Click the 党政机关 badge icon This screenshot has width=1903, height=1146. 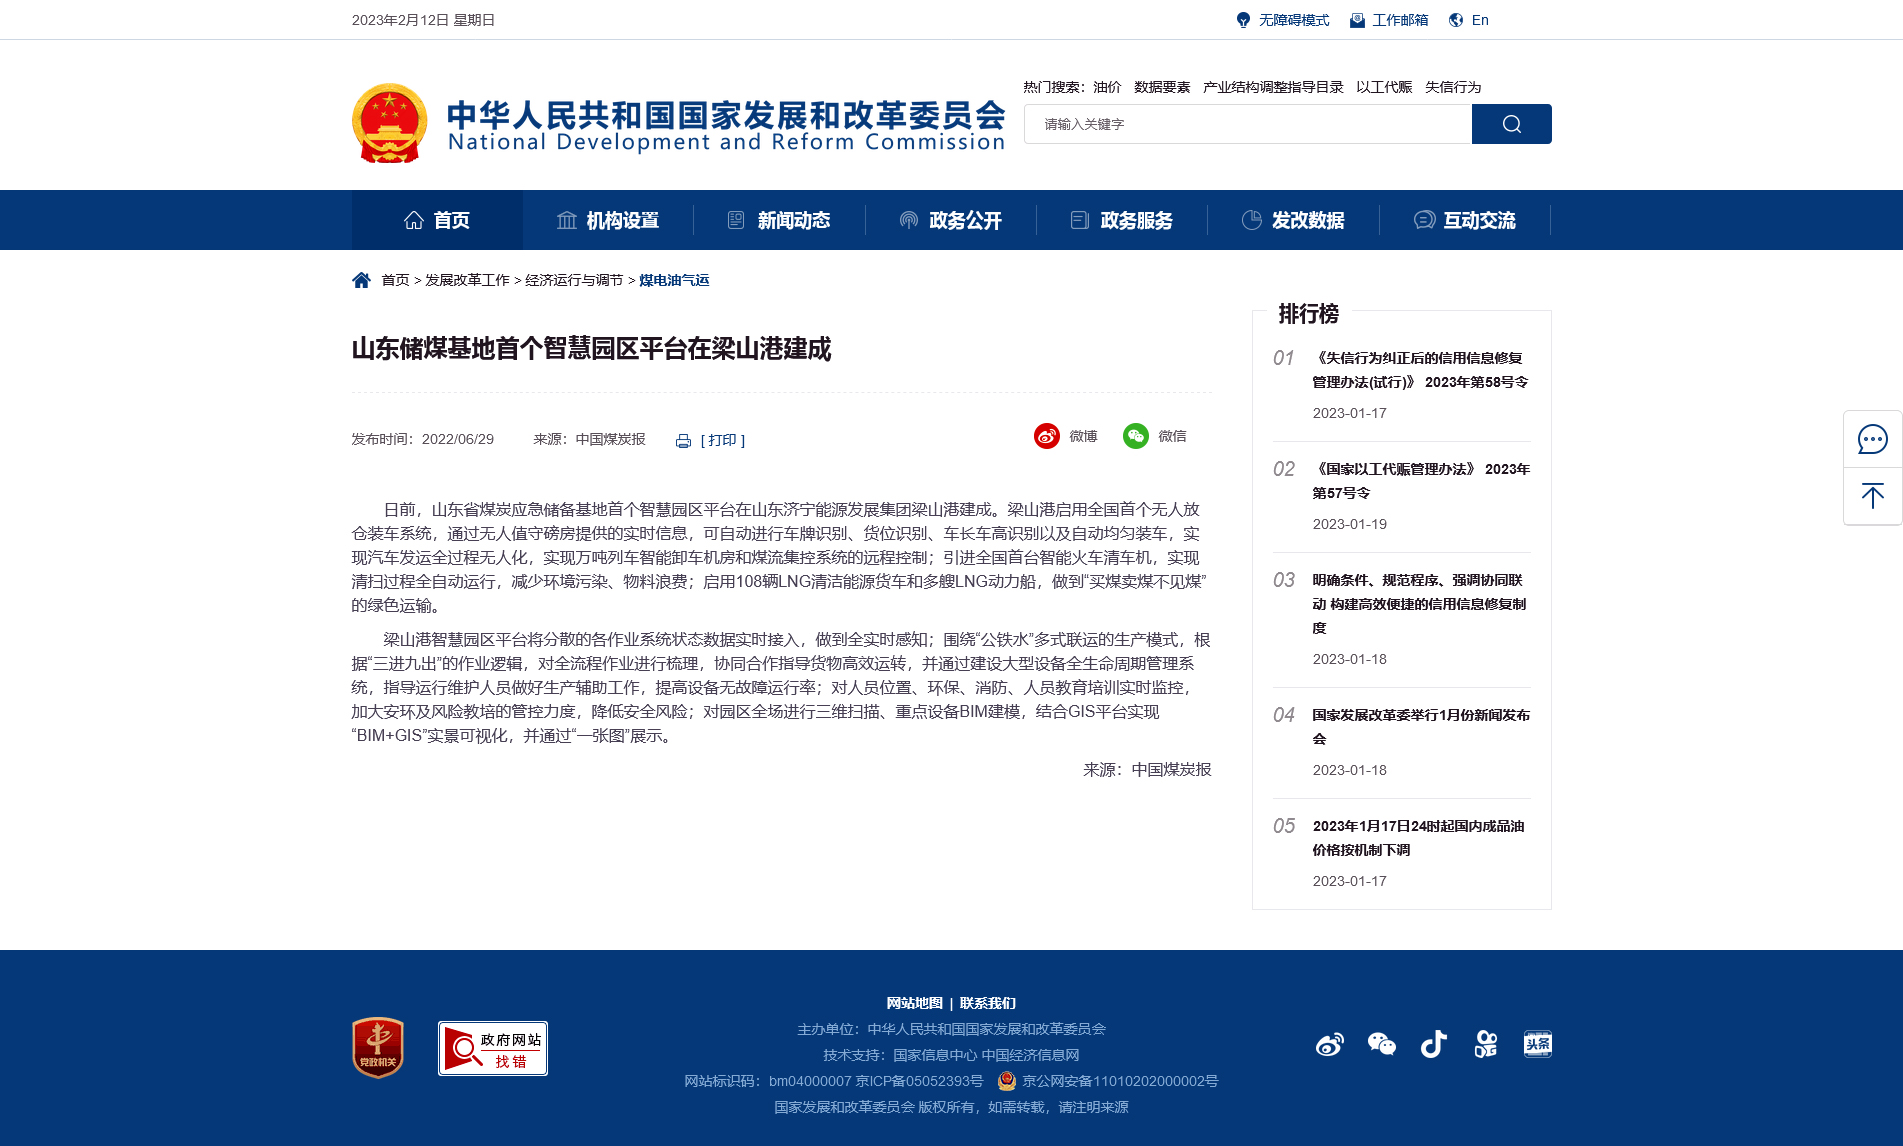pos(378,1048)
